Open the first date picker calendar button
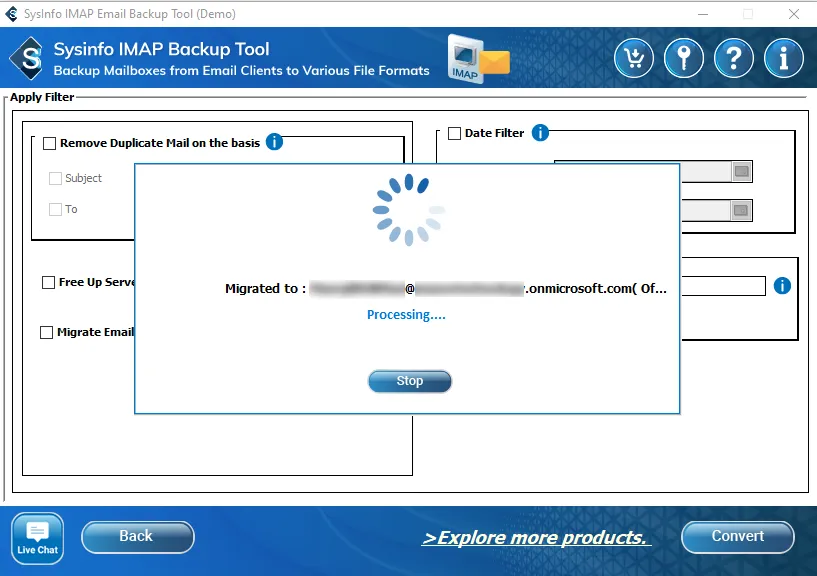Viewport: 817px width, 576px height. (741, 172)
